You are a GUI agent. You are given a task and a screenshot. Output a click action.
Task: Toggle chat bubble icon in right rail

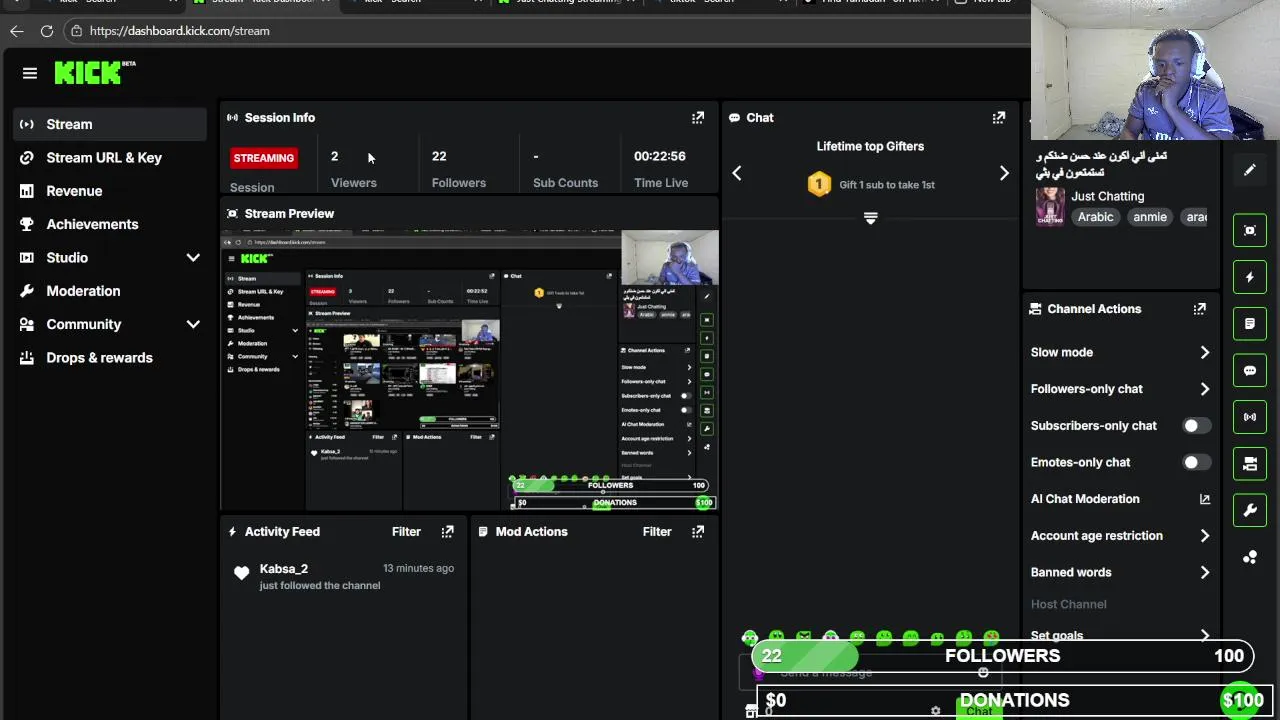(x=1249, y=370)
